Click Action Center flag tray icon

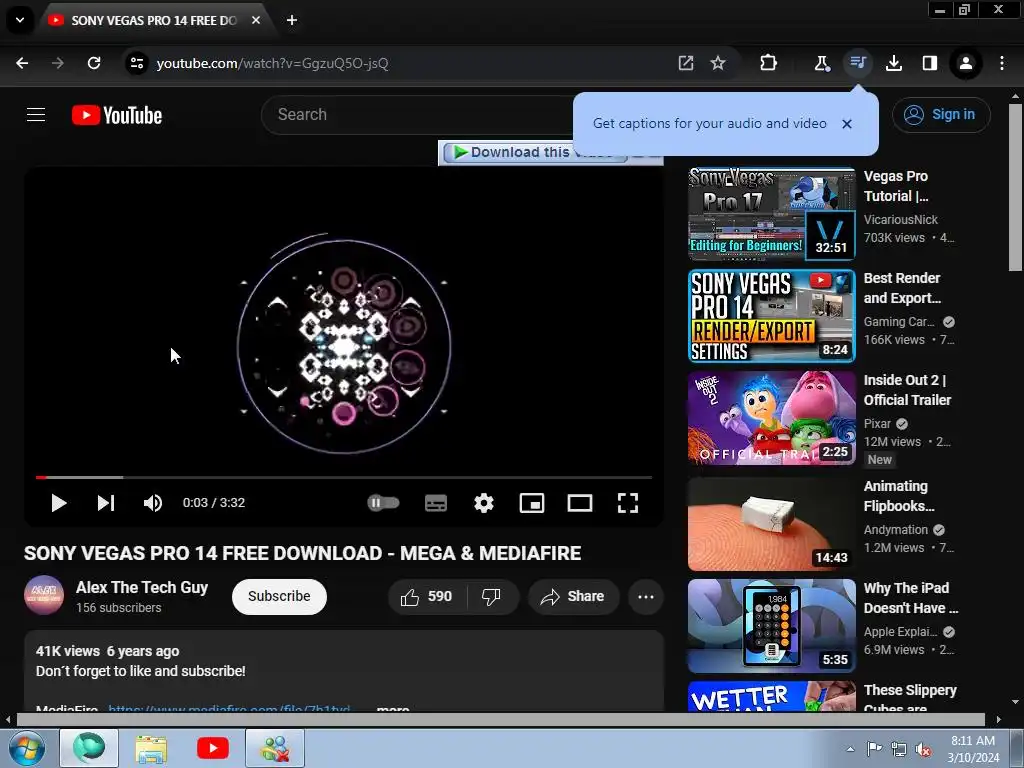pyautogui.click(x=874, y=749)
